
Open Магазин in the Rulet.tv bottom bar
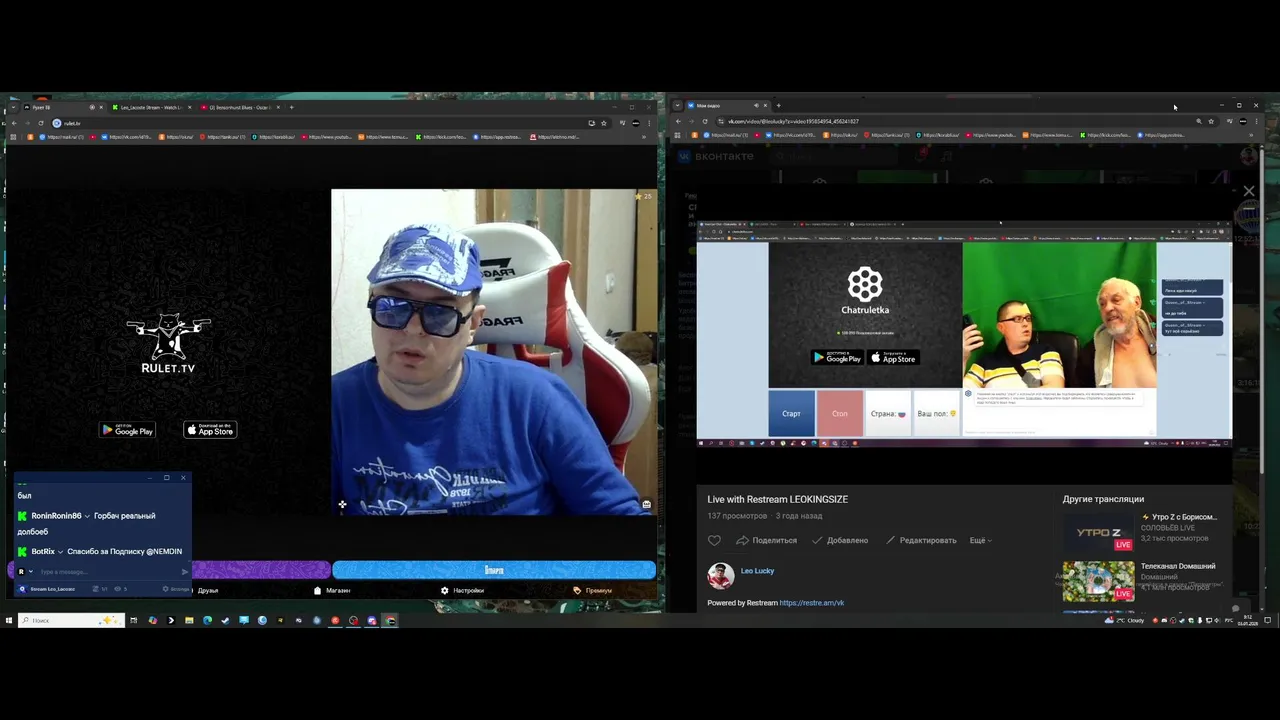[333, 590]
